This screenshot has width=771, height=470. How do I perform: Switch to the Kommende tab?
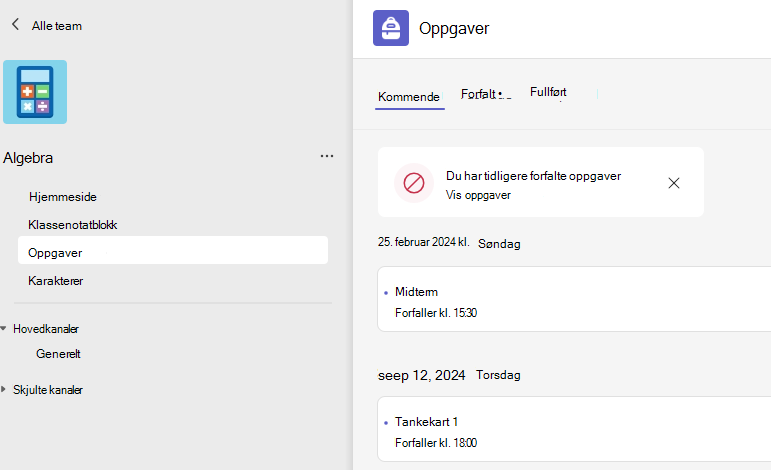tap(409, 96)
